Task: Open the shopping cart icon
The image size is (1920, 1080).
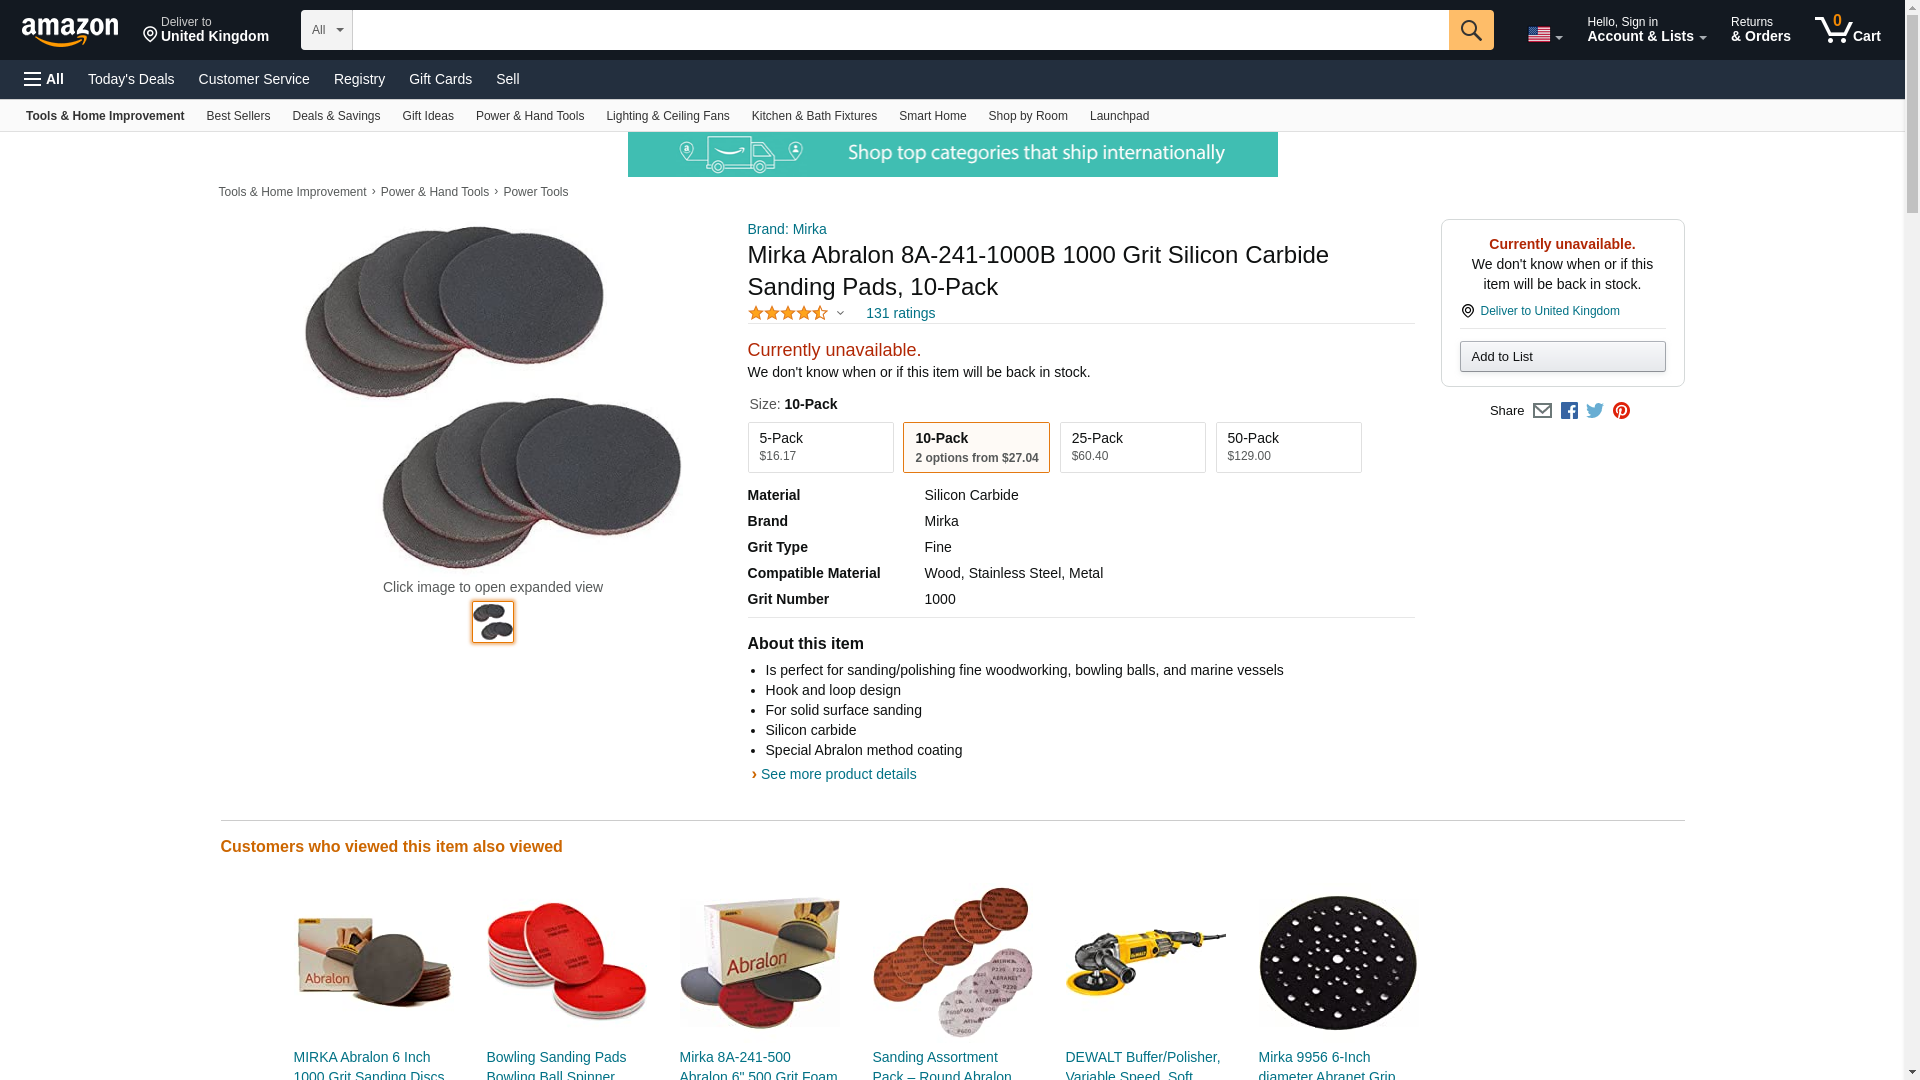Action: (x=1847, y=30)
